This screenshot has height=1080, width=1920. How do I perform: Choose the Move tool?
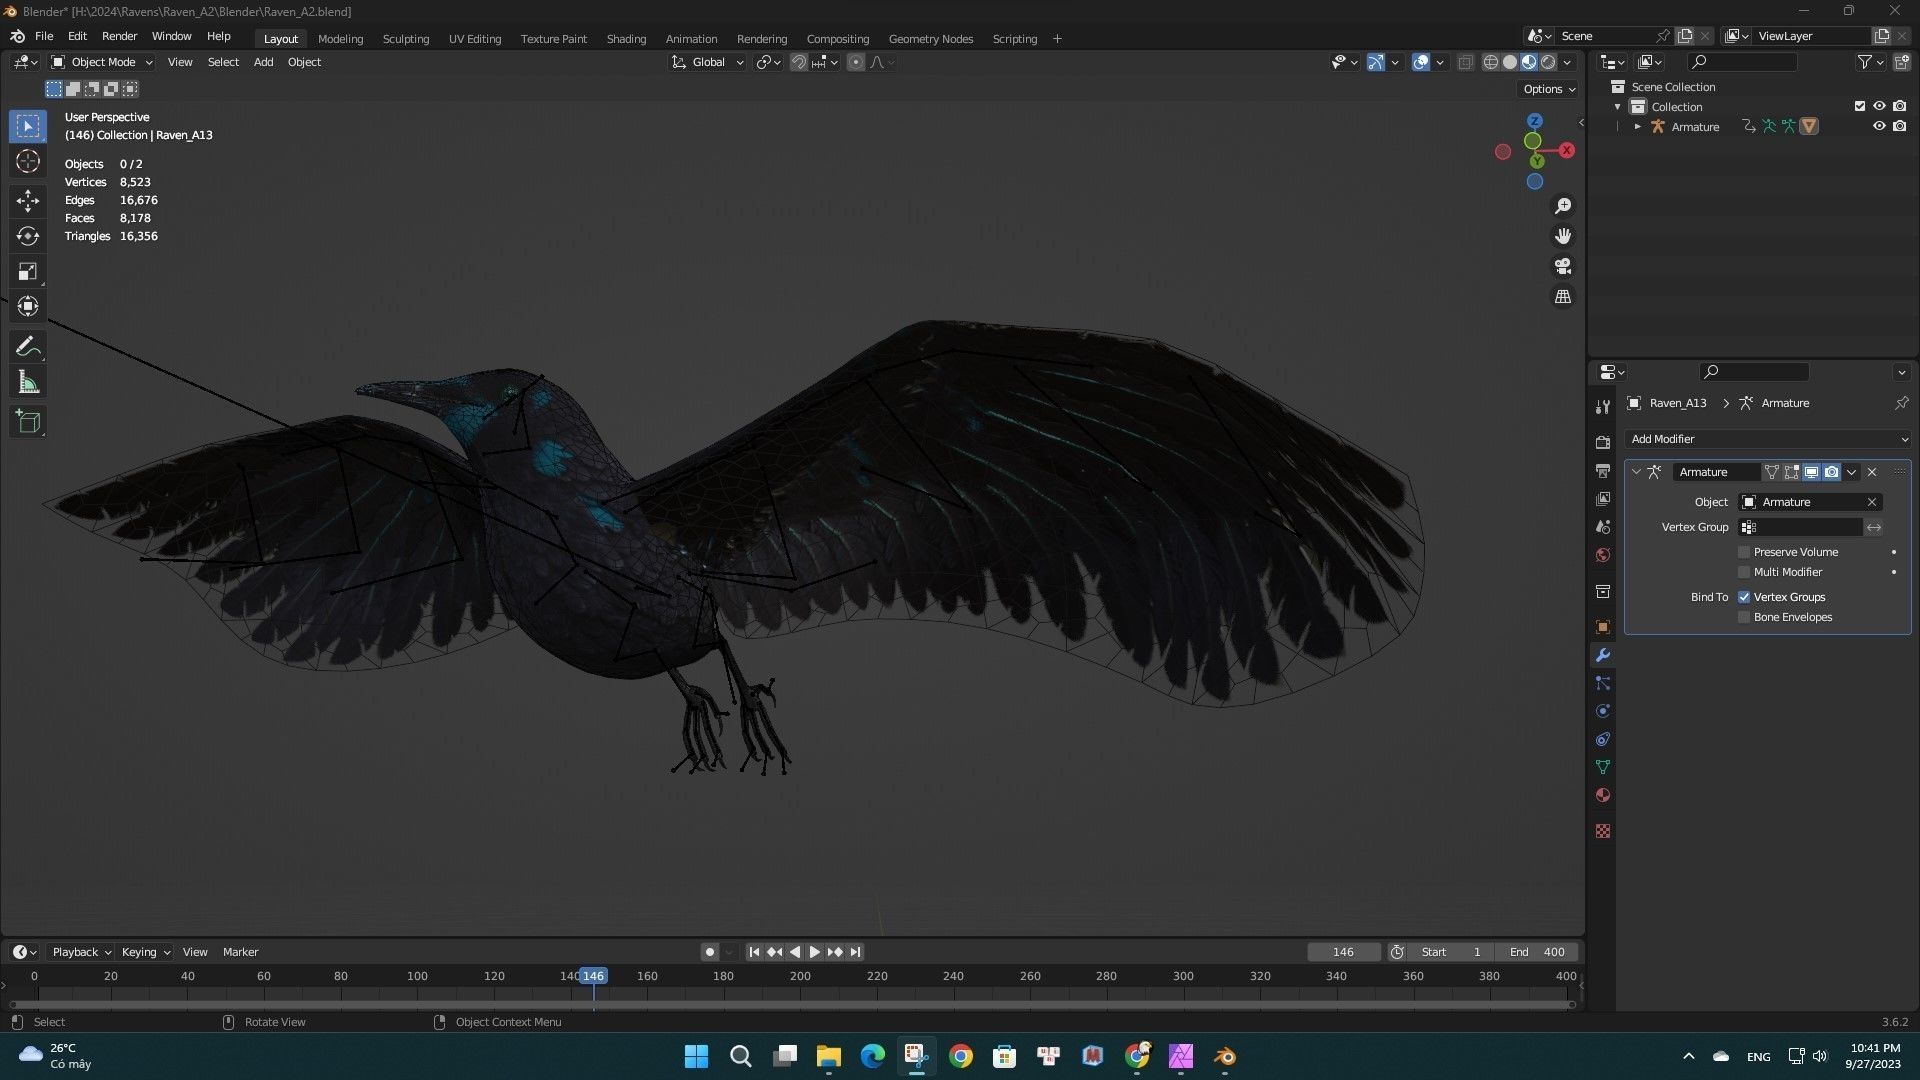point(28,201)
